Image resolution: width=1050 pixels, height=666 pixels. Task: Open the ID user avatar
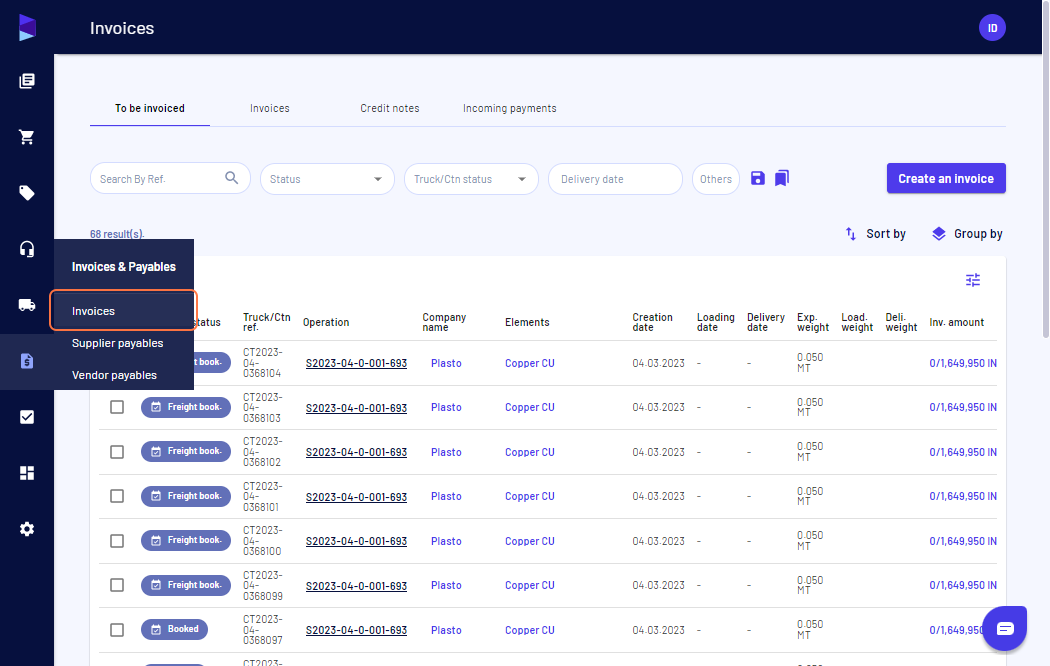click(x=992, y=28)
